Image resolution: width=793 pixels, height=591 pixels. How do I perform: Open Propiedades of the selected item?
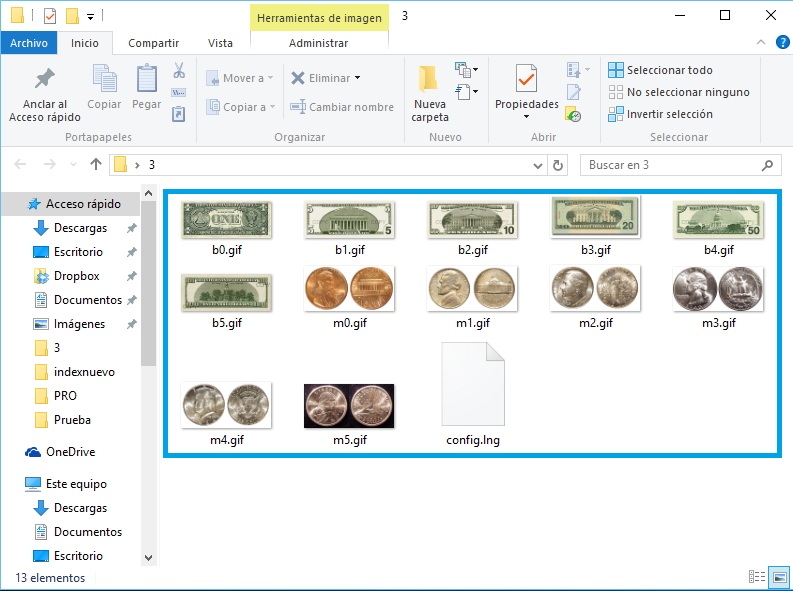pos(526,86)
